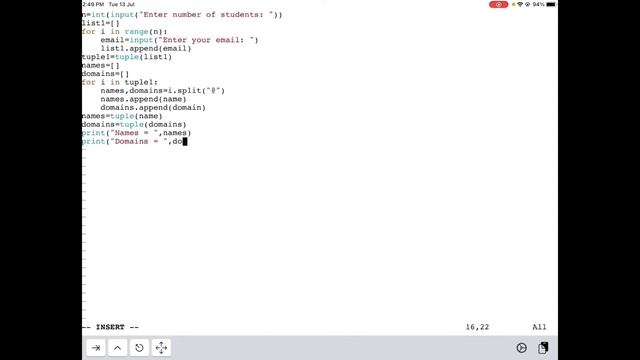Click the domains=tuple(domains) line
This screenshot has width=640, height=360.
click(x=134, y=124)
